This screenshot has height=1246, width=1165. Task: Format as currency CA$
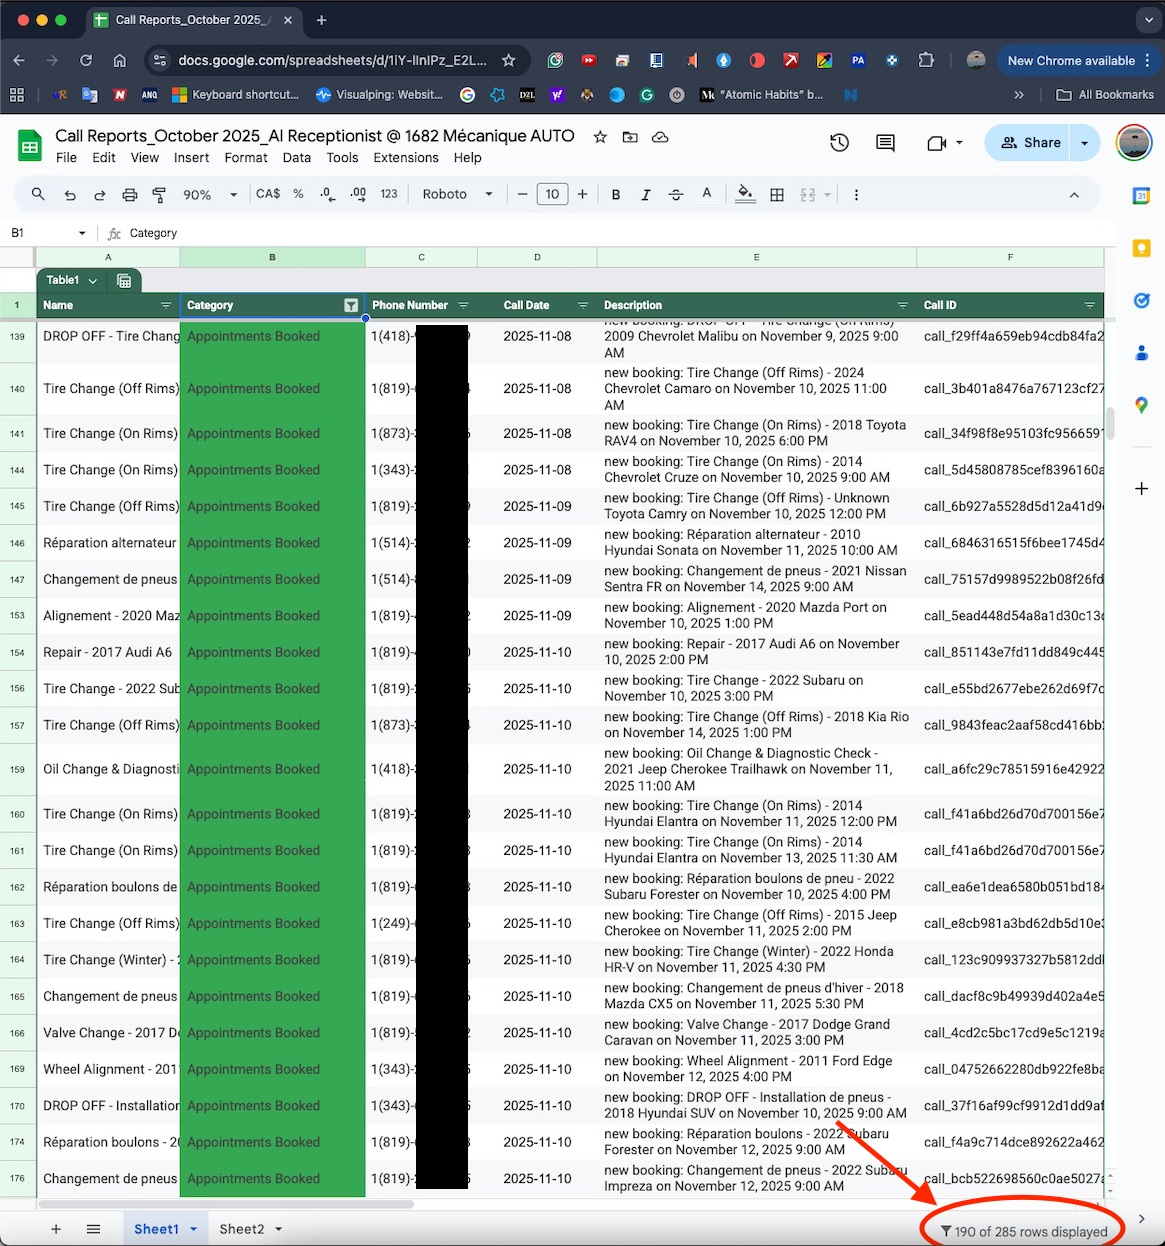(268, 194)
